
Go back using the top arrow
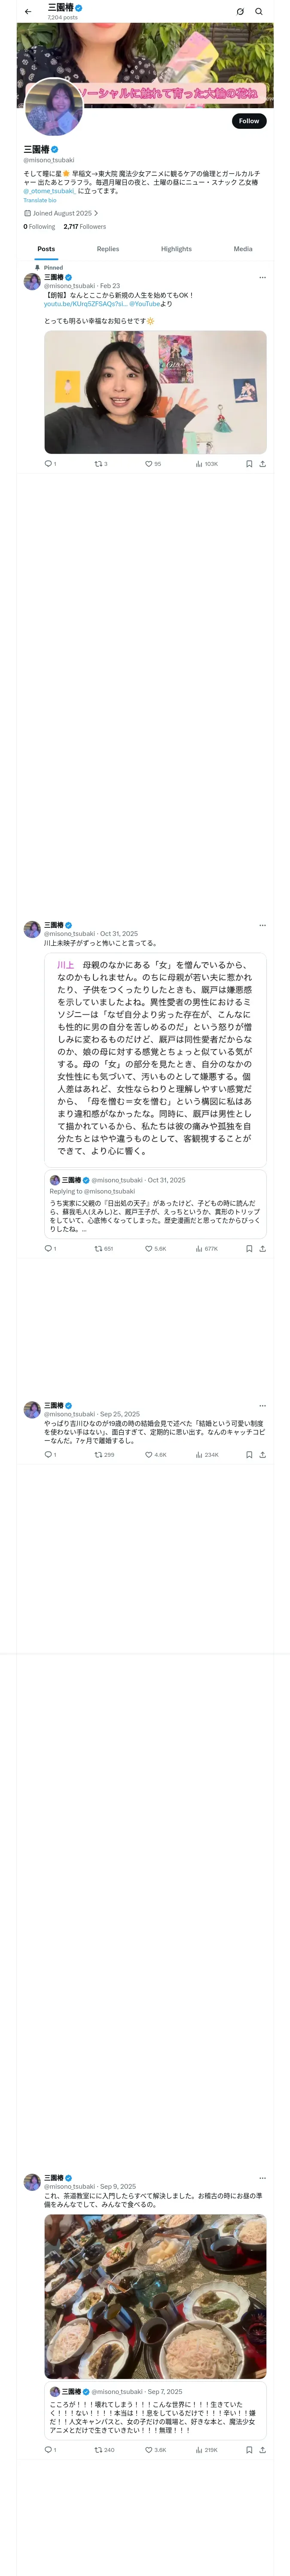point(28,12)
